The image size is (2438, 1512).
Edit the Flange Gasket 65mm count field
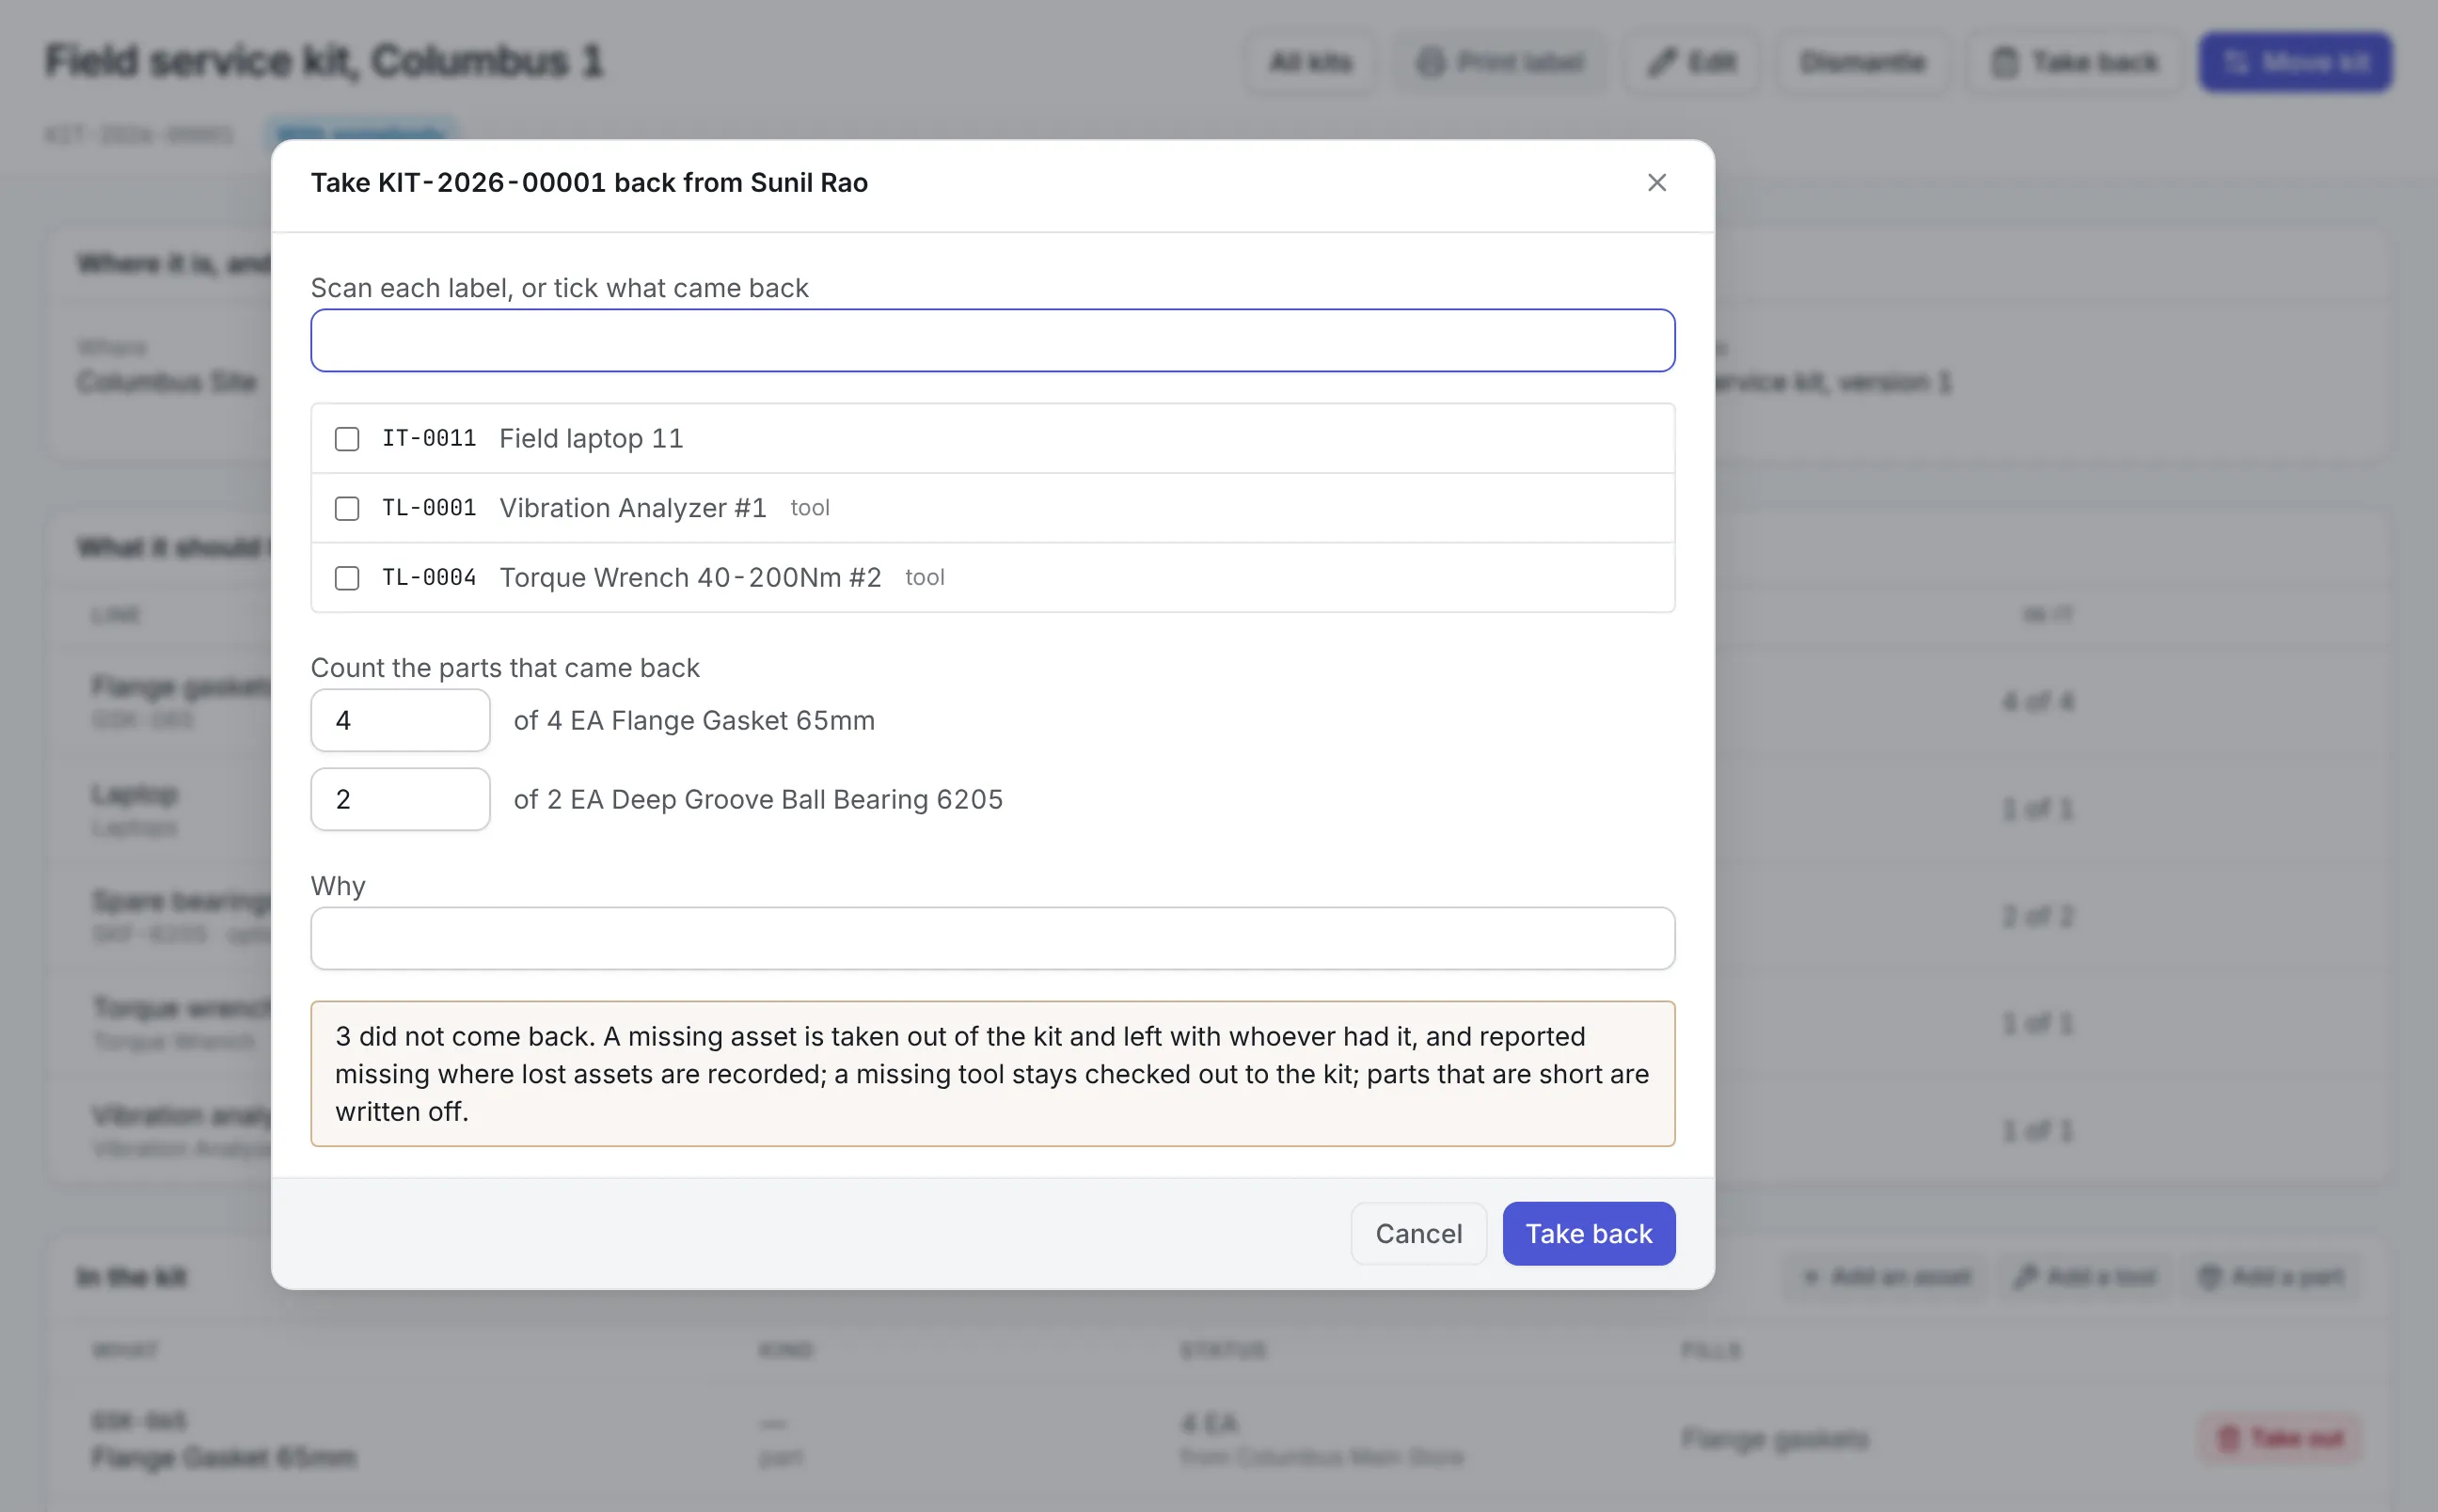[x=400, y=720]
